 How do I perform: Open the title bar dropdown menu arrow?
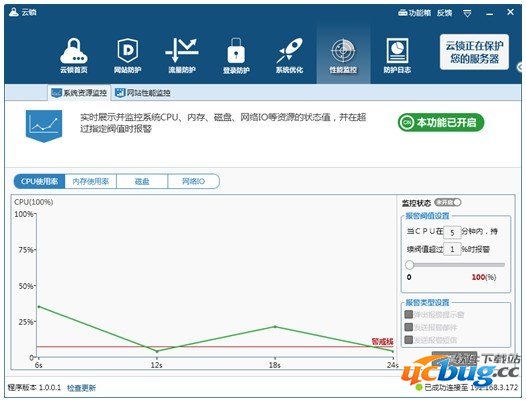(467, 13)
